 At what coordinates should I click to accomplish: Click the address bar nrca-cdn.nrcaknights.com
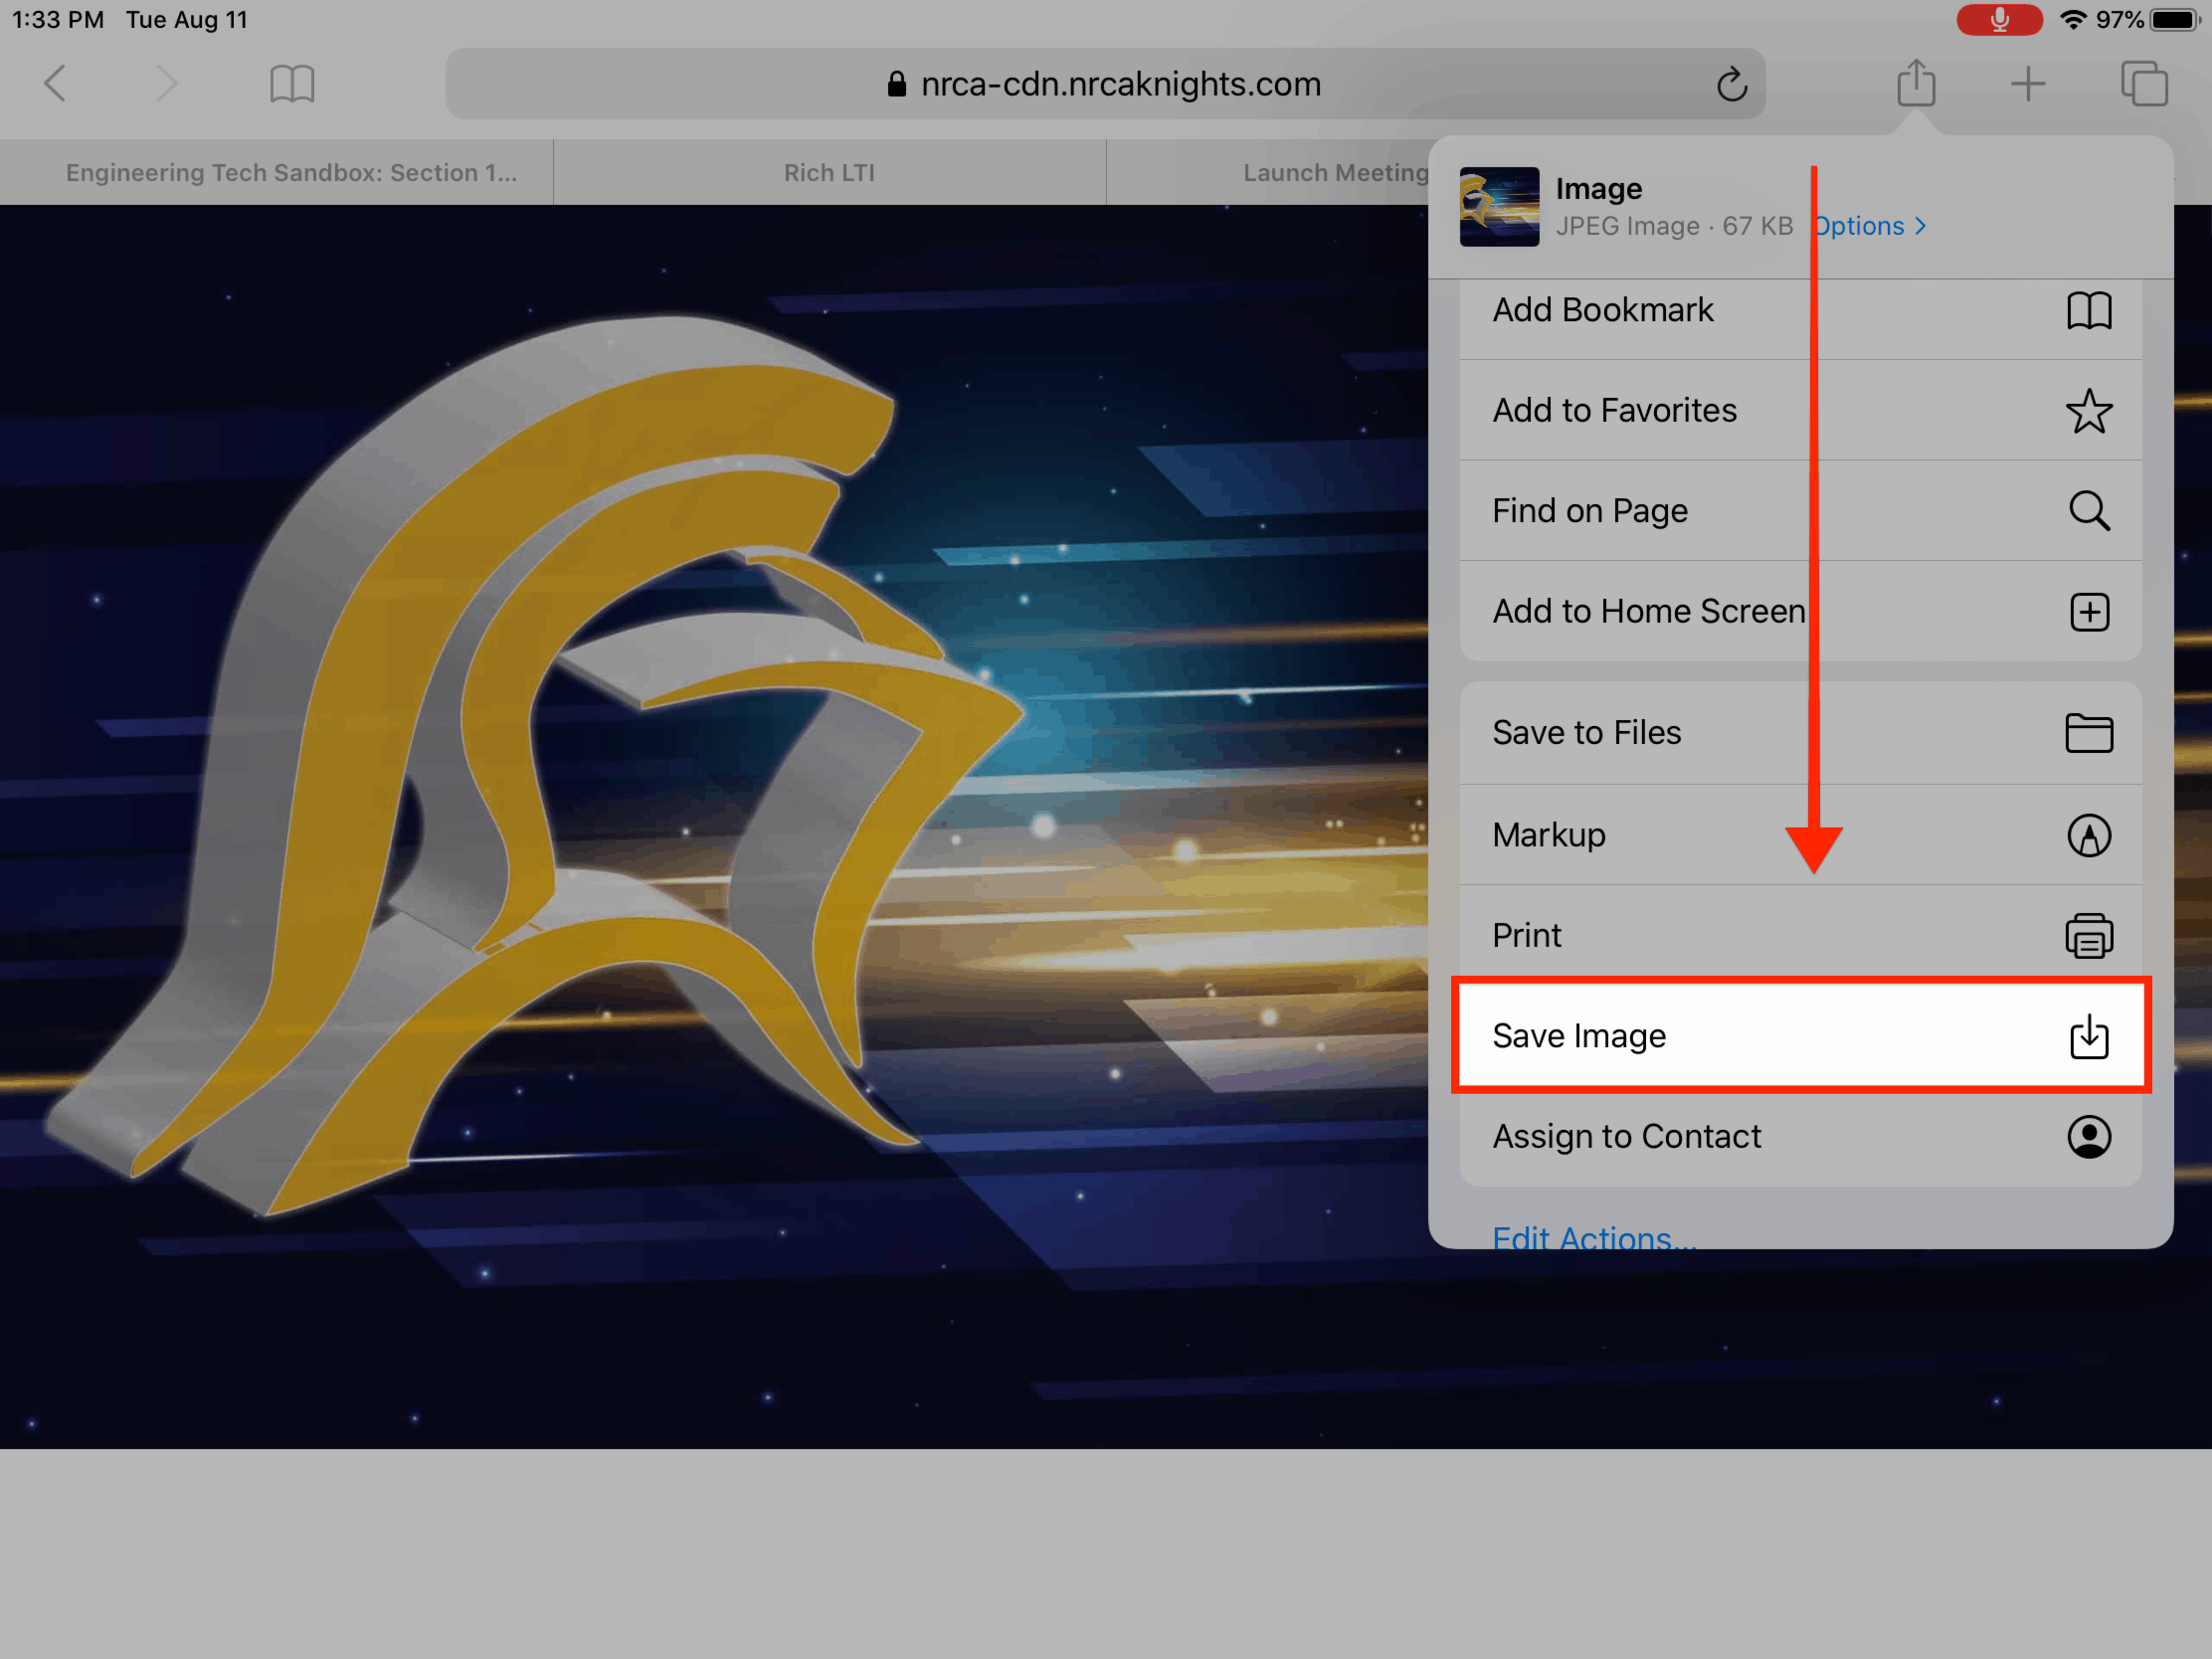[1105, 84]
